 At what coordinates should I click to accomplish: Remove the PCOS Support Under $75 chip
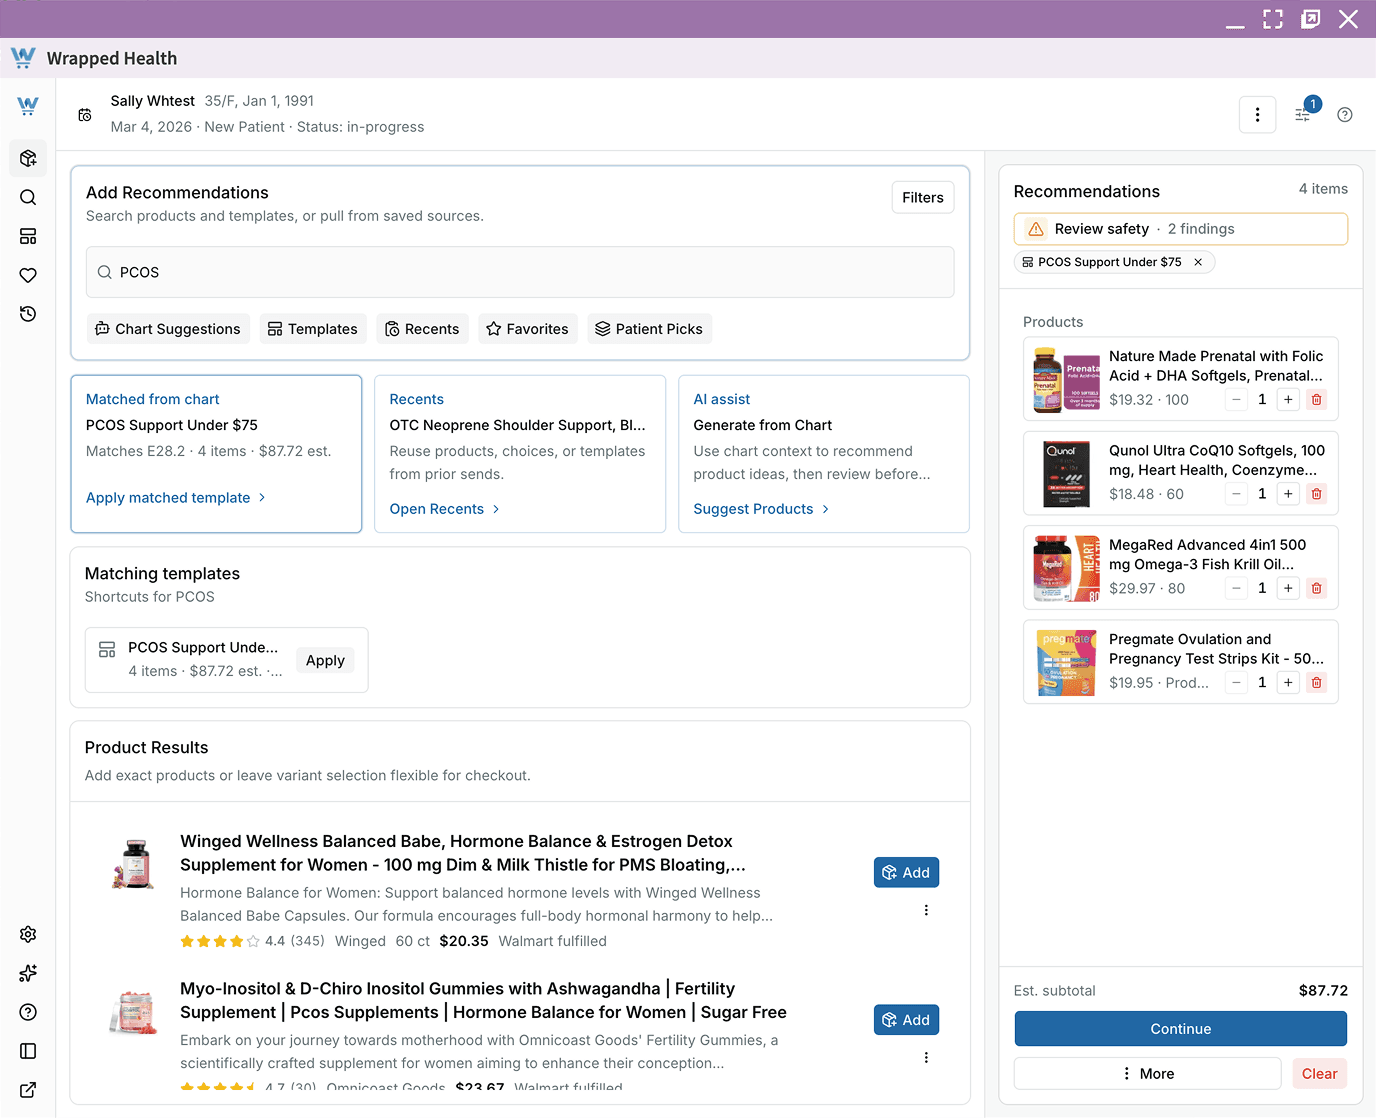(x=1198, y=262)
